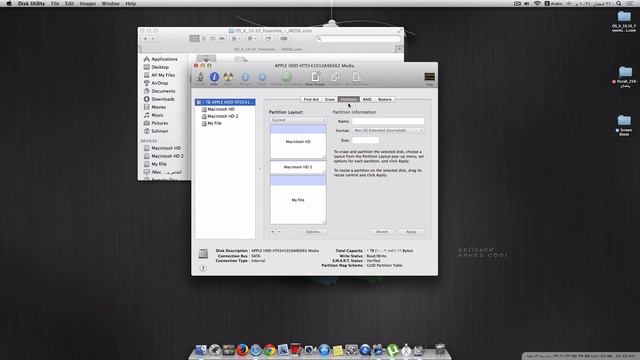Switch to the First Aid tab
The image size is (640, 360).
point(311,99)
